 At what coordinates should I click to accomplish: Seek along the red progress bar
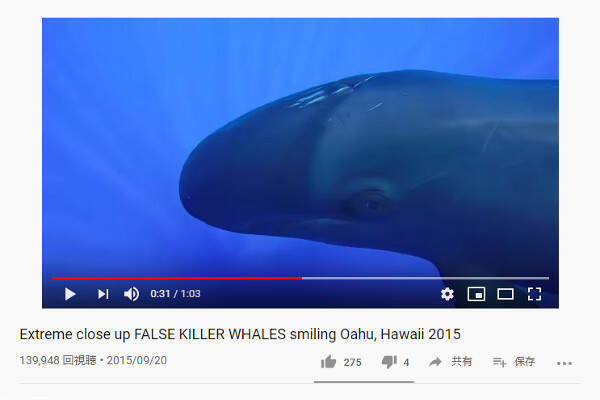[177, 278]
